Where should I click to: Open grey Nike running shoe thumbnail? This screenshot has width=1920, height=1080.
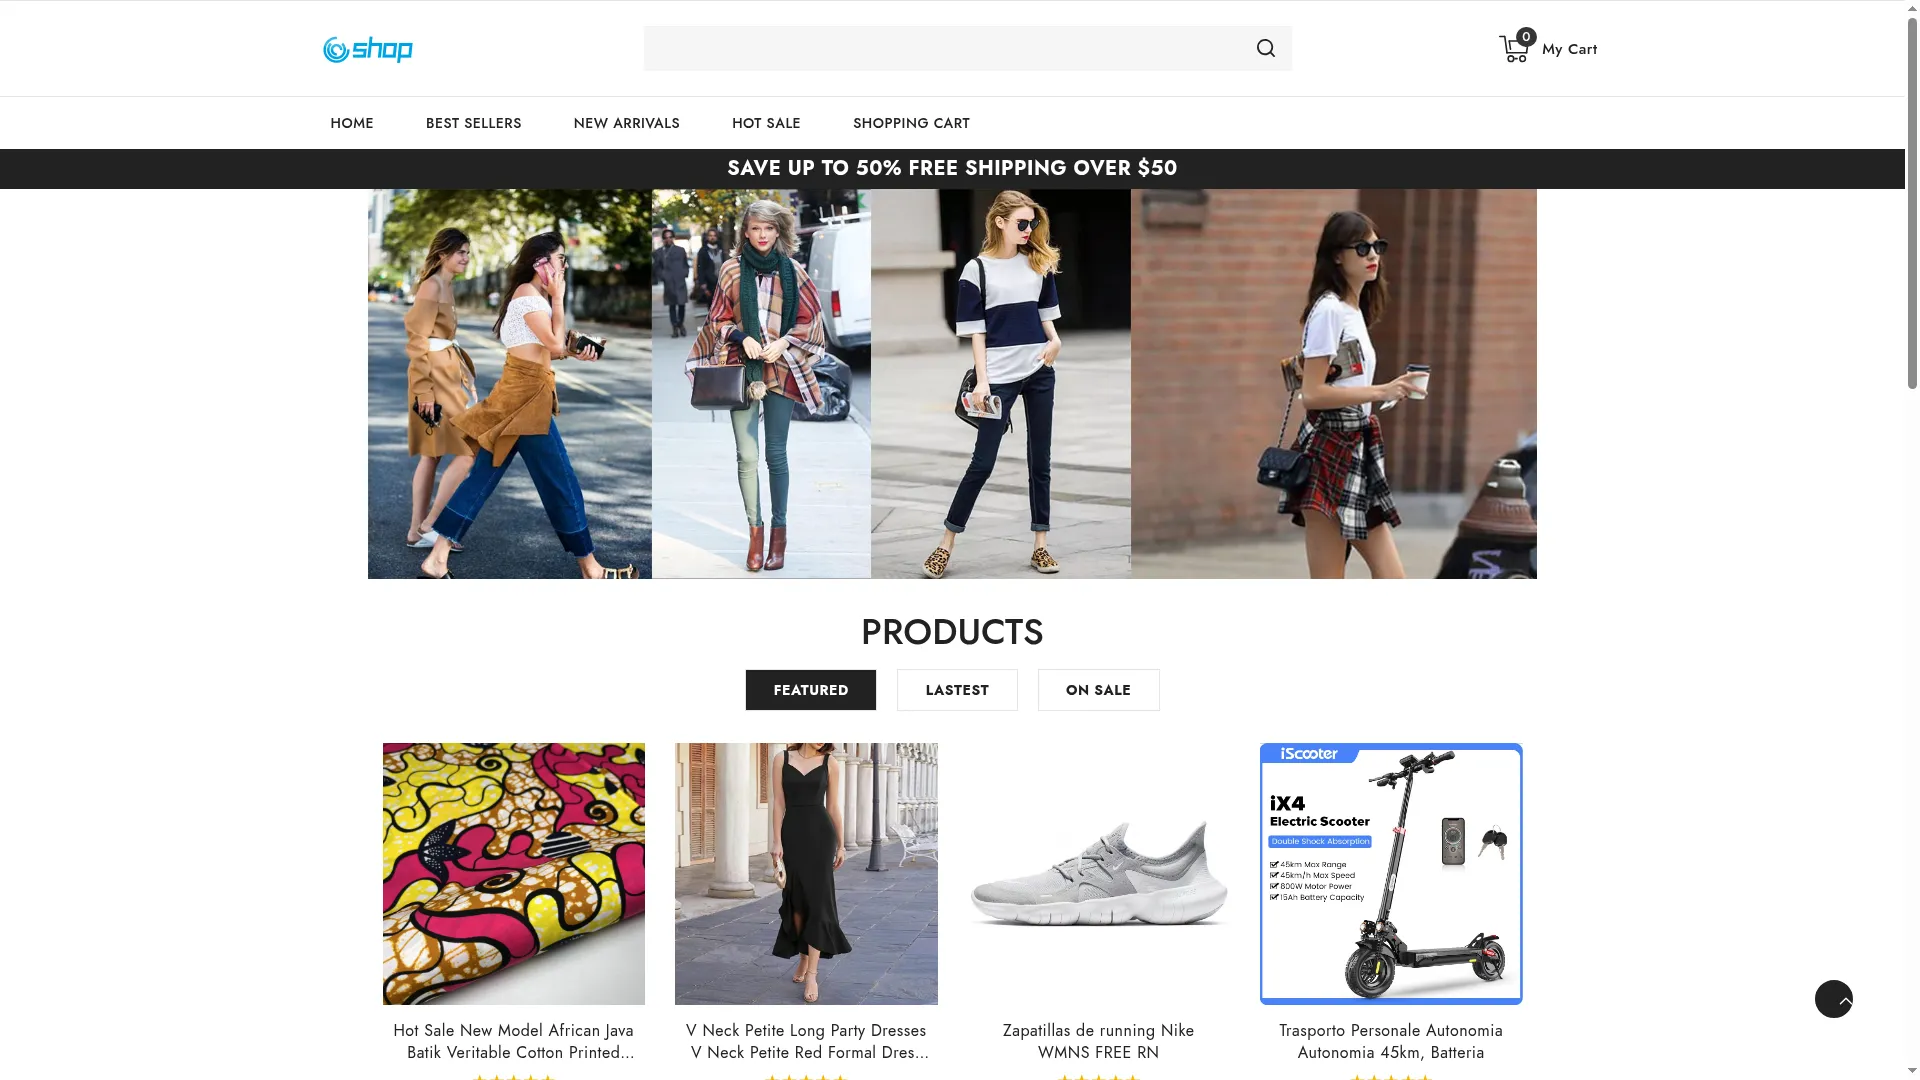(x=1098, y=874)
